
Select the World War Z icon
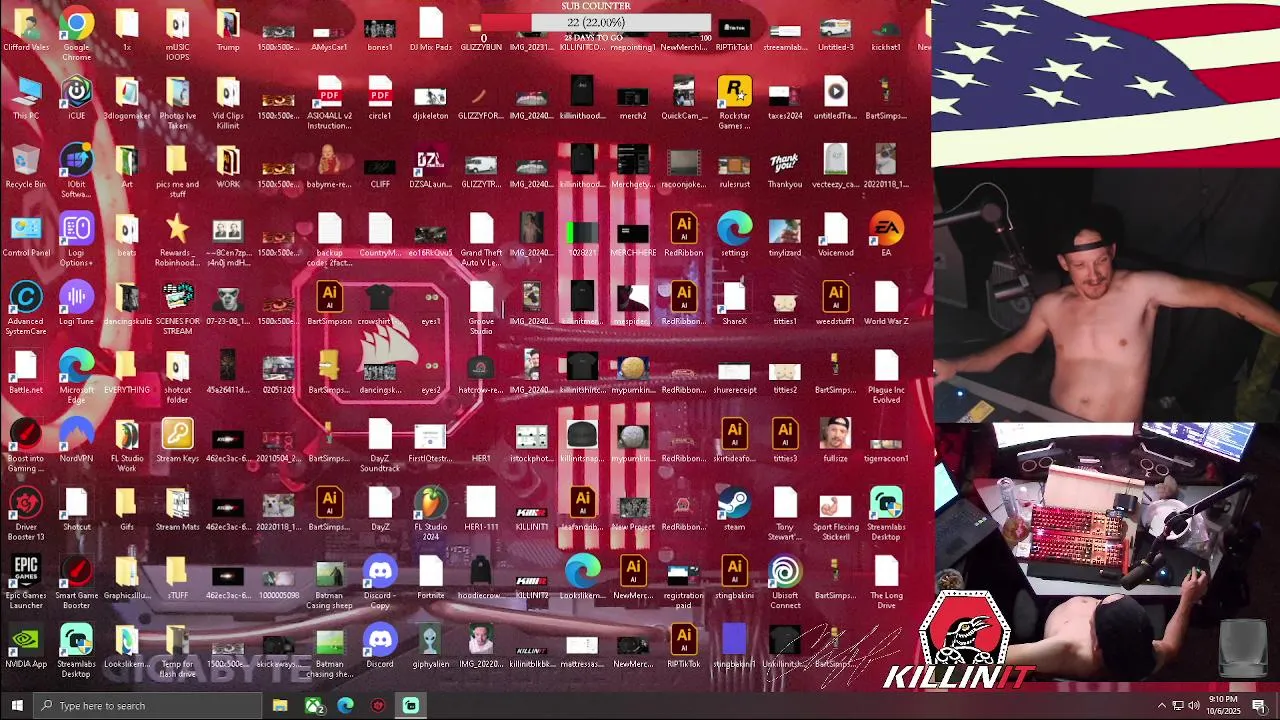point(886,298)
